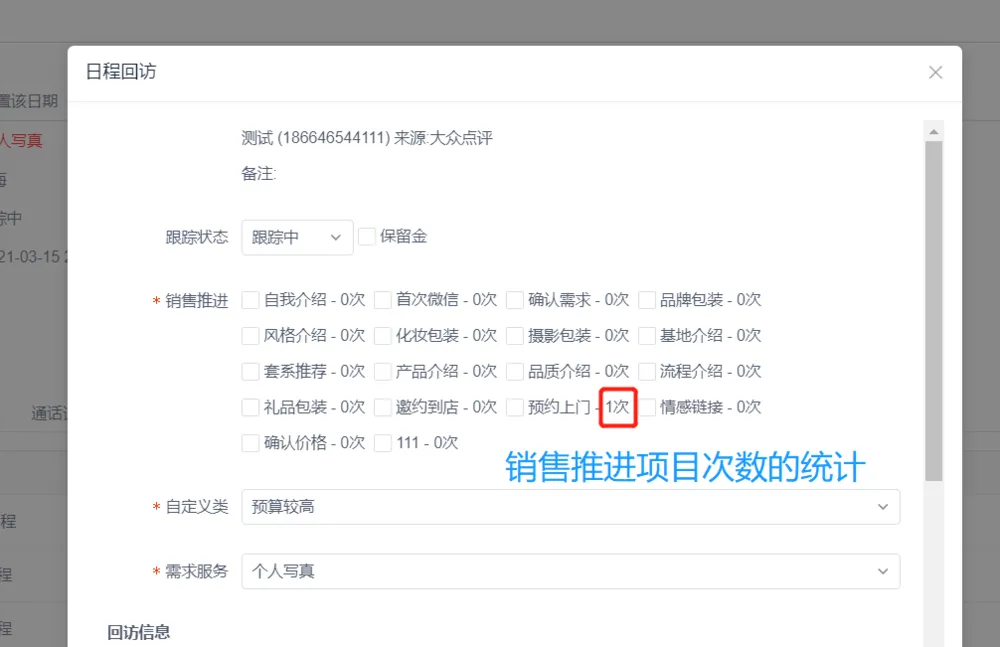
Task: Toggle the 邀约到店 checkbox
Action: [x=383, y=408]
